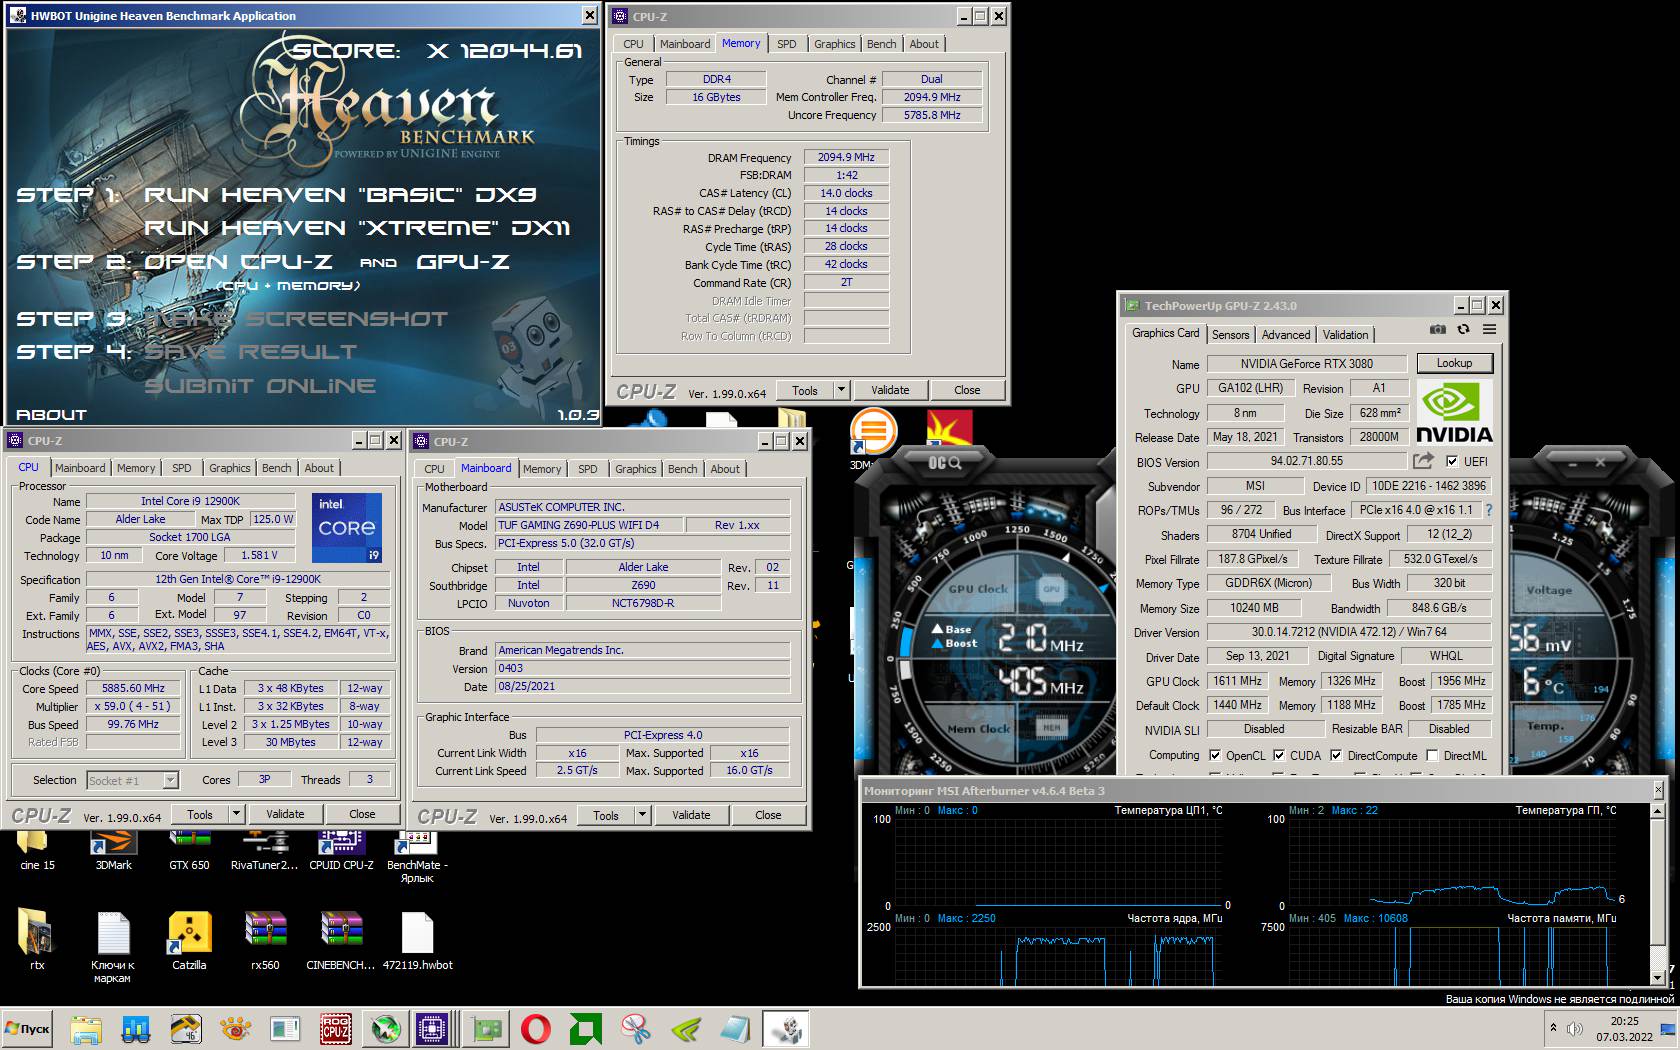Viewport: 1680px width, 1050px height.
Task: Toggle the UEFI checkbox in GPU-Z
Action: pos(1452,461)
